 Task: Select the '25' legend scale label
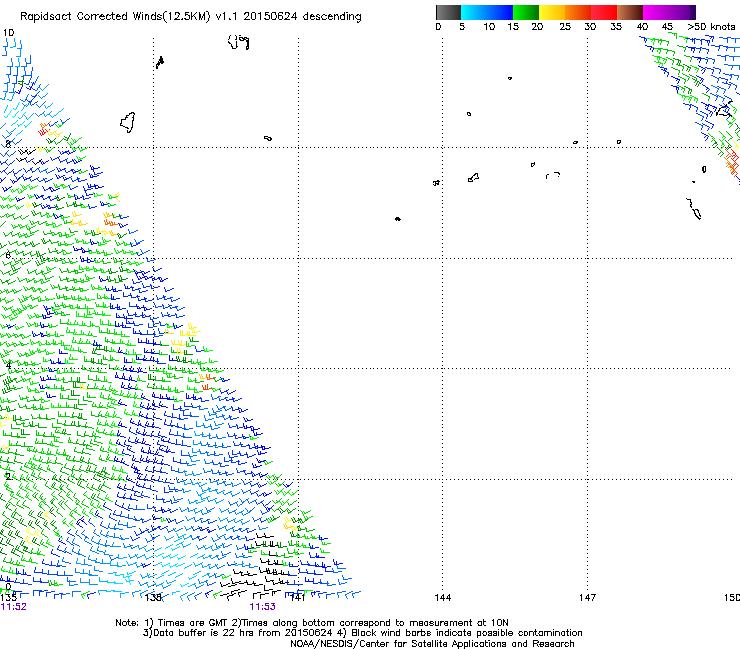(x=565, y=27)
